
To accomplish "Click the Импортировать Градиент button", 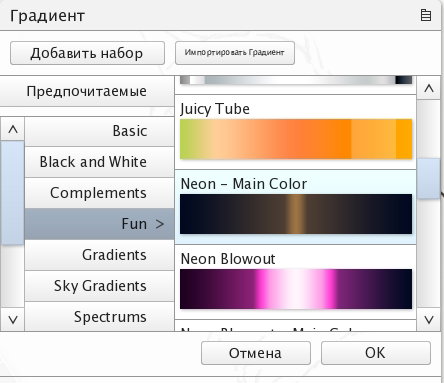I will click(x=235, y=53).
